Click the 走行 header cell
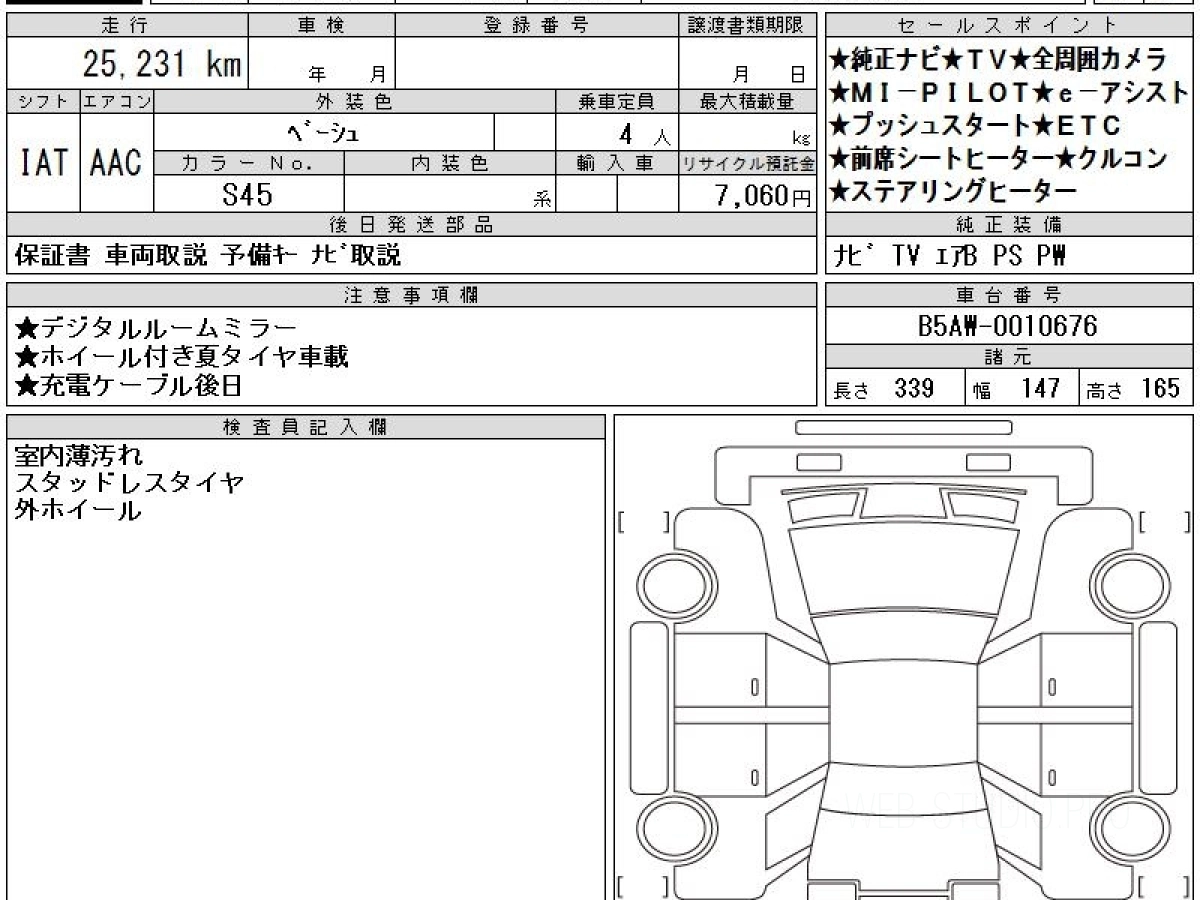The height and width of the screenshot is (900, 1200). click(x=127, y=26)
